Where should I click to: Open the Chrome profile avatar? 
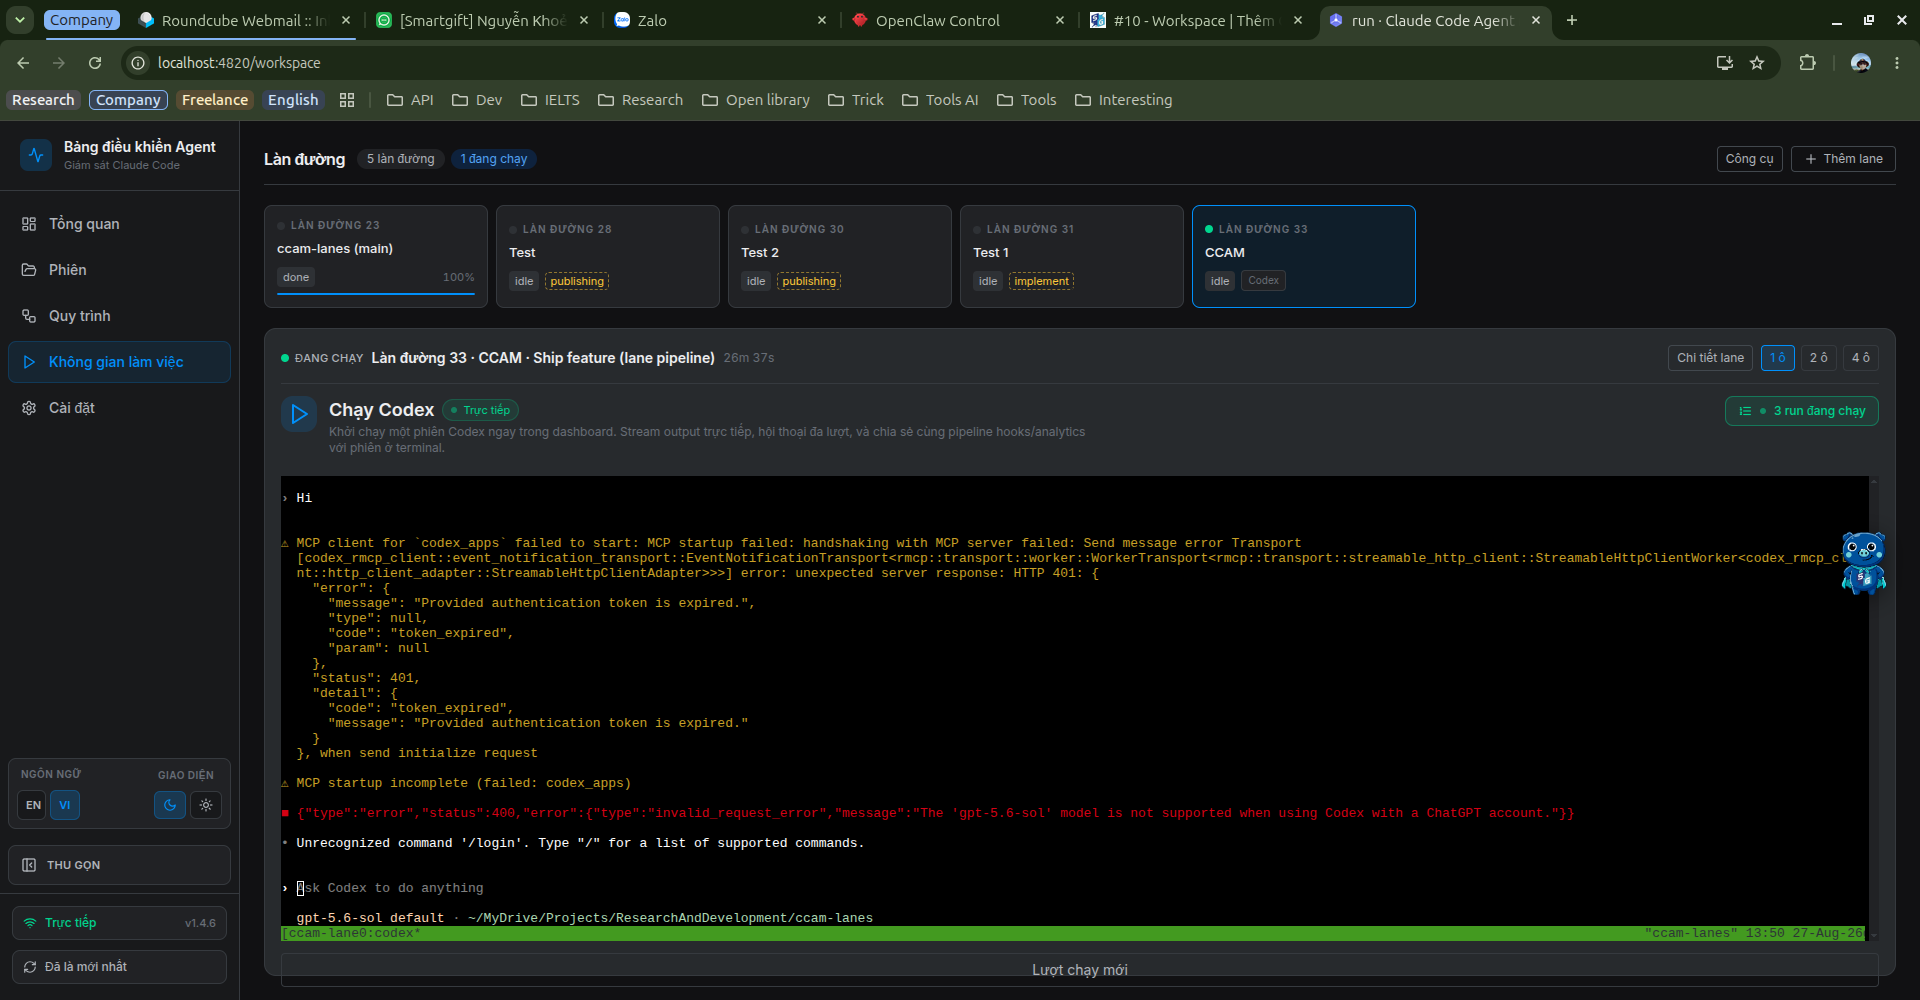[1861, 63]
